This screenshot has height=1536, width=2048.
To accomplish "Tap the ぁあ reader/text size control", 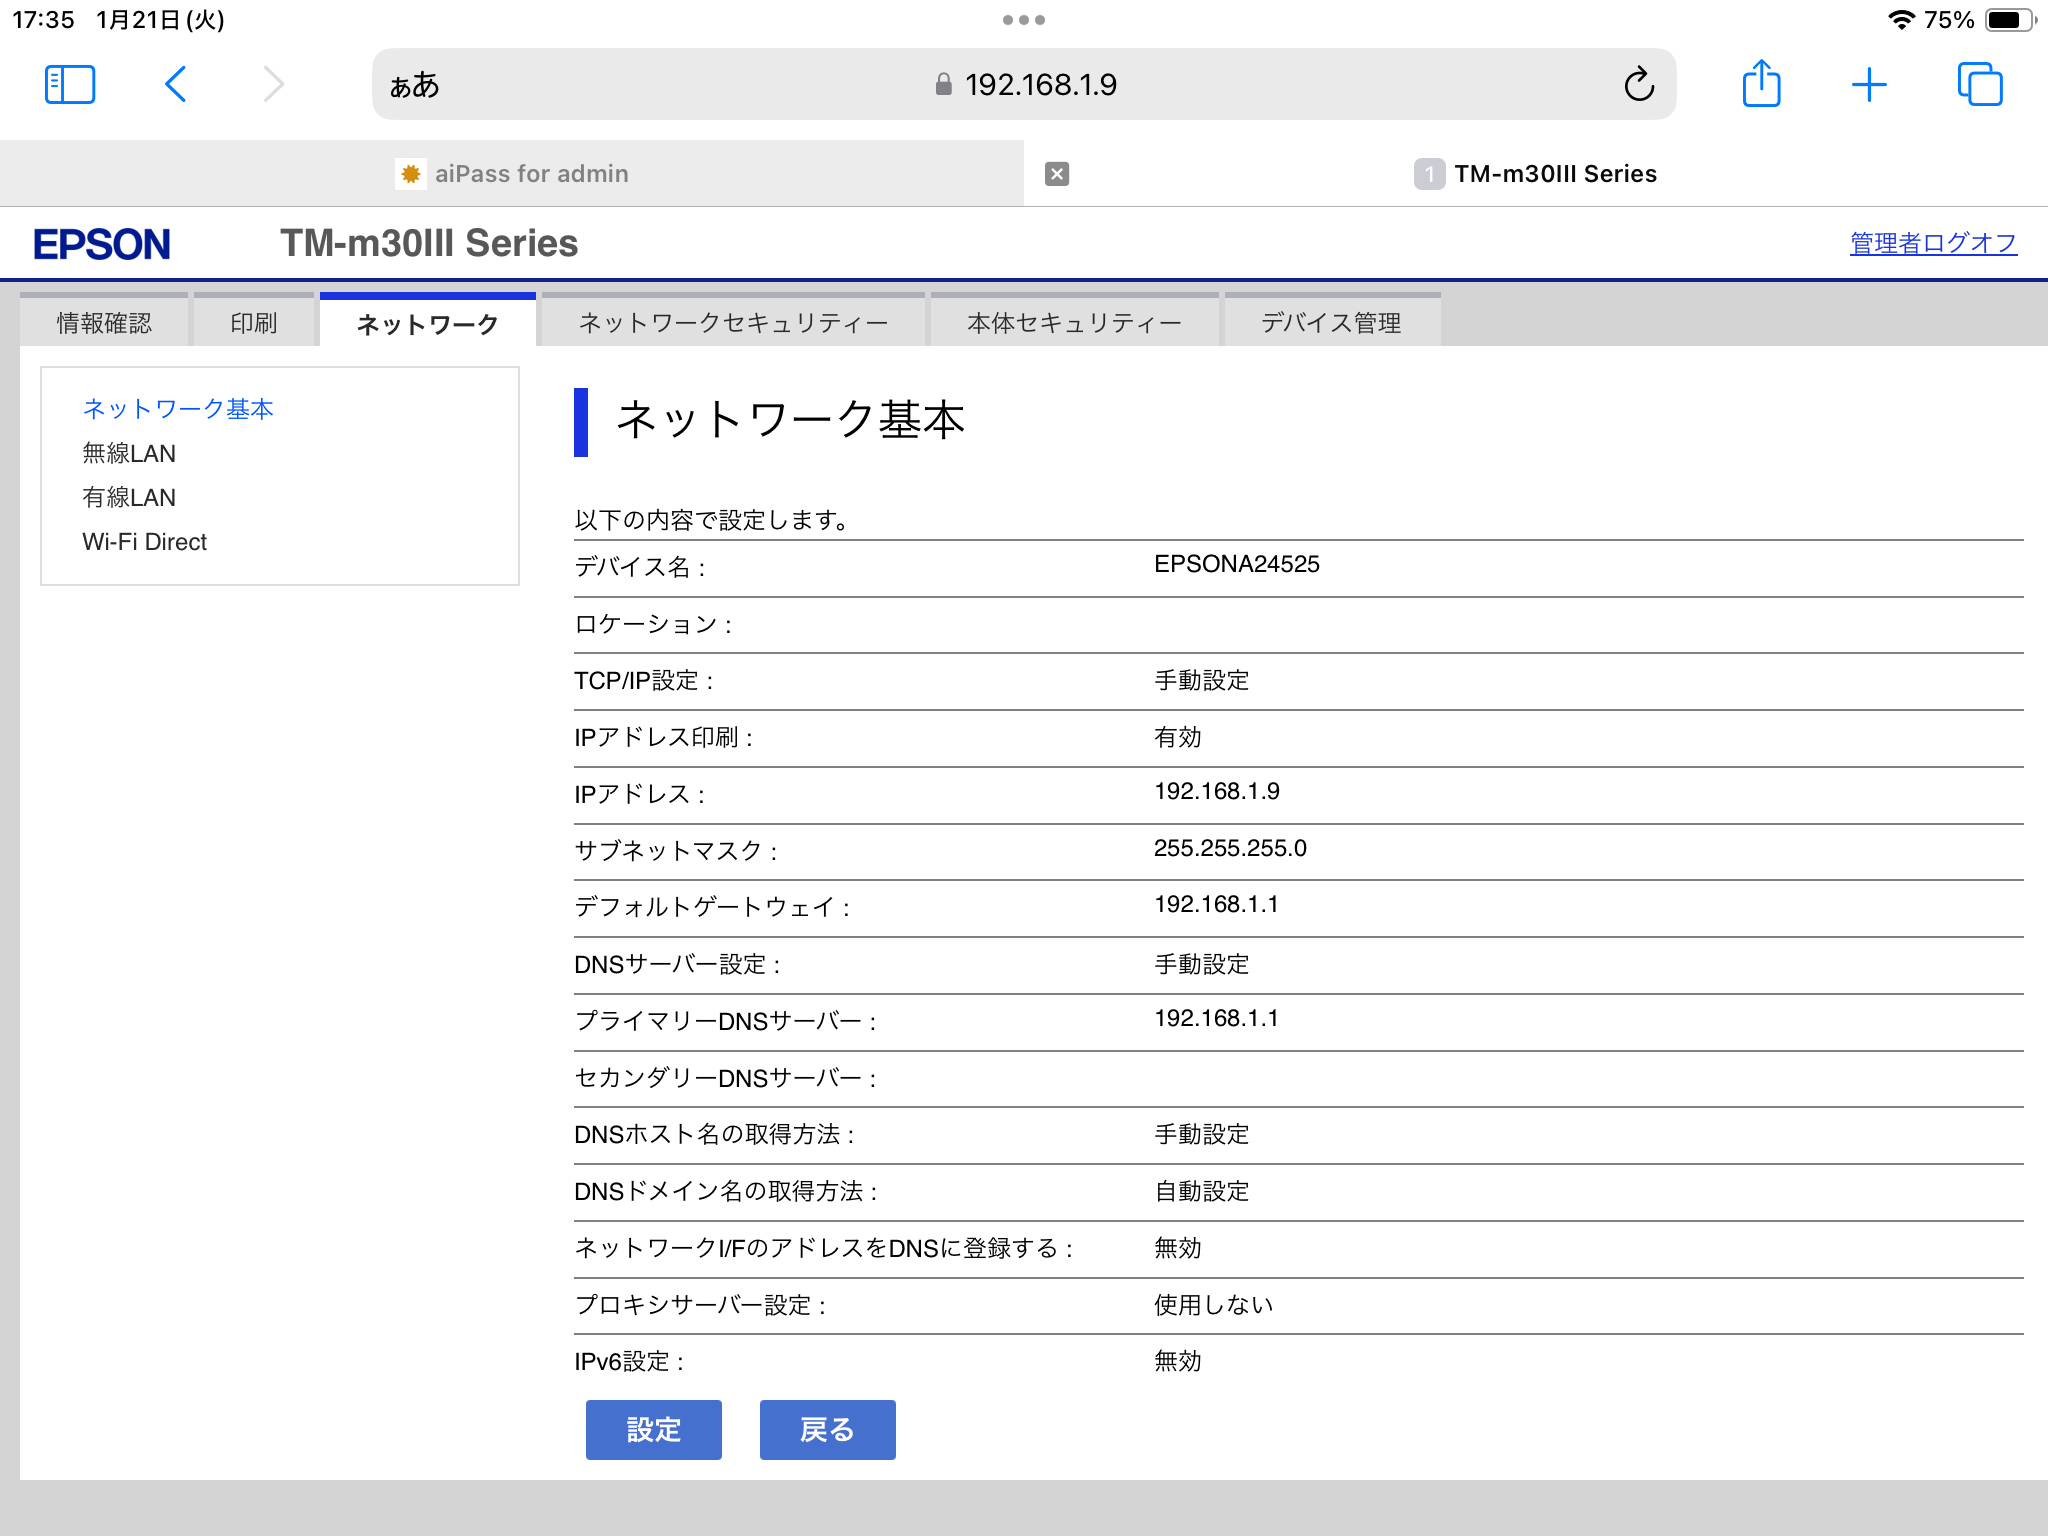I will coord(414,85).
